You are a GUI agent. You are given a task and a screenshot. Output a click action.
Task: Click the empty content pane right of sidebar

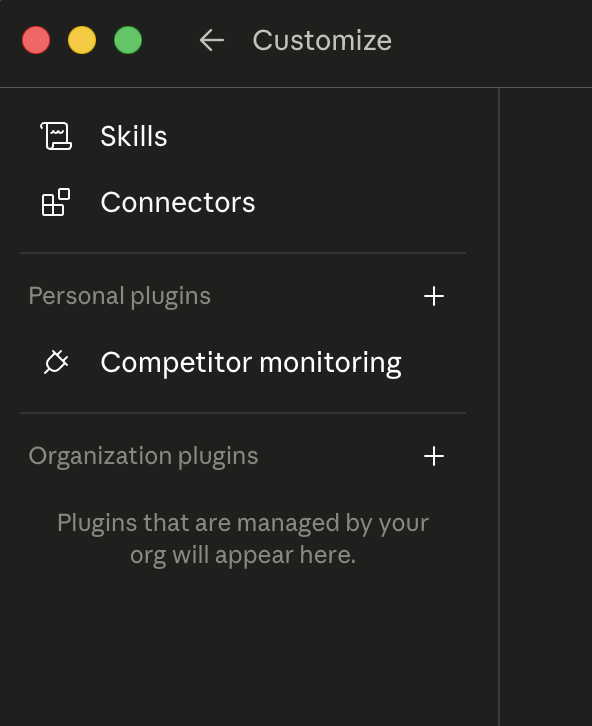tap(546, 407)
